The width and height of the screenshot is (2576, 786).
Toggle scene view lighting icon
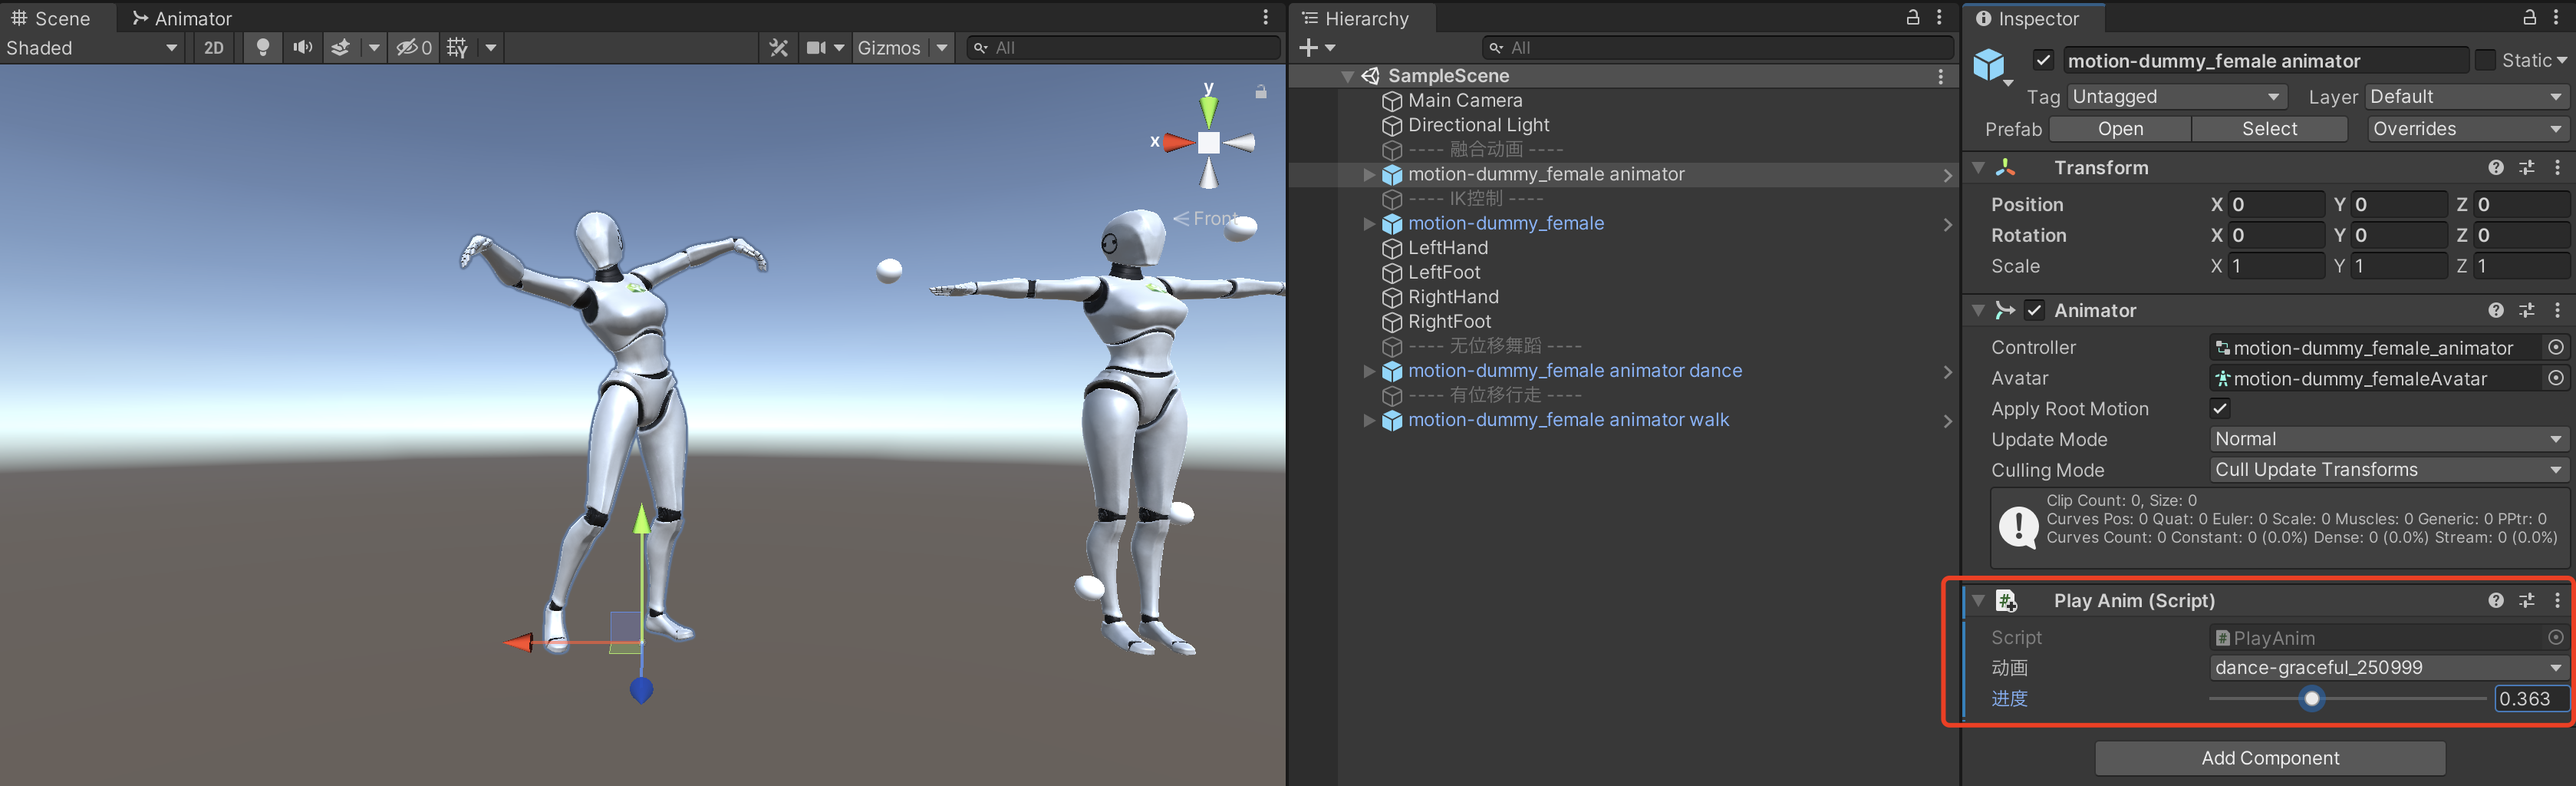click(x=262, y=47)
